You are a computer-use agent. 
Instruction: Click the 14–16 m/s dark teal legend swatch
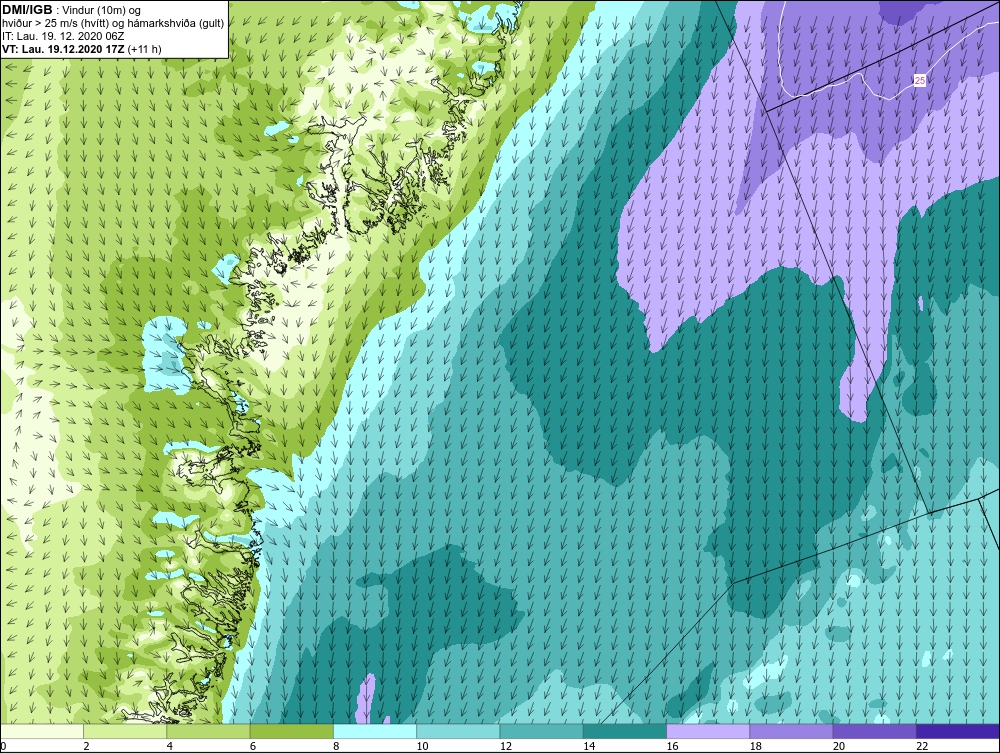624,731
